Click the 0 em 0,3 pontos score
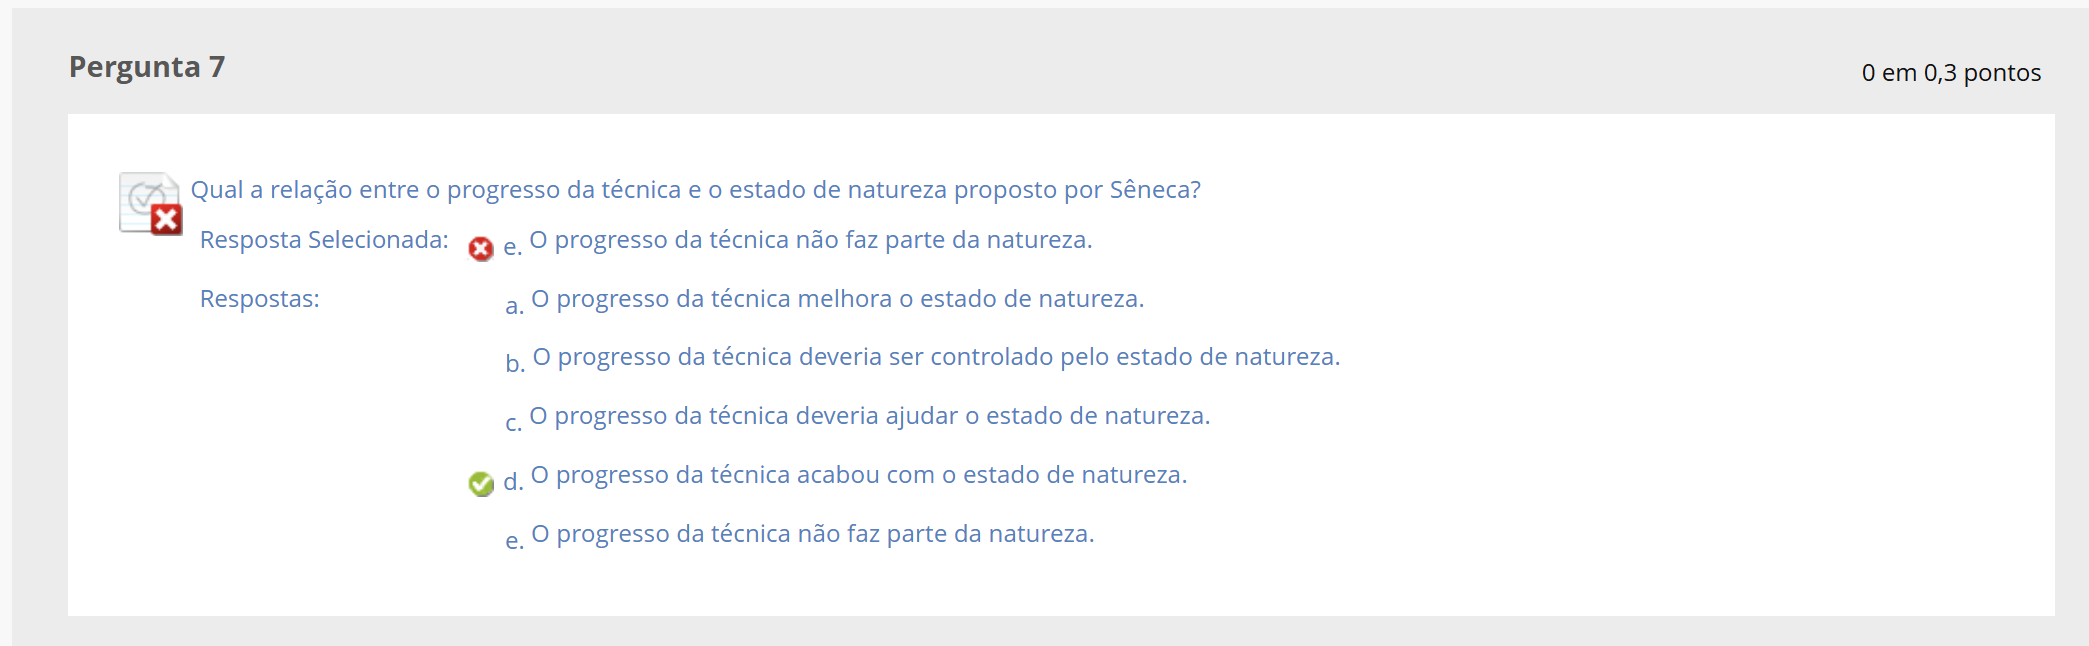Viewport: 2089px width, 646px height. (x=1951, y=73)
